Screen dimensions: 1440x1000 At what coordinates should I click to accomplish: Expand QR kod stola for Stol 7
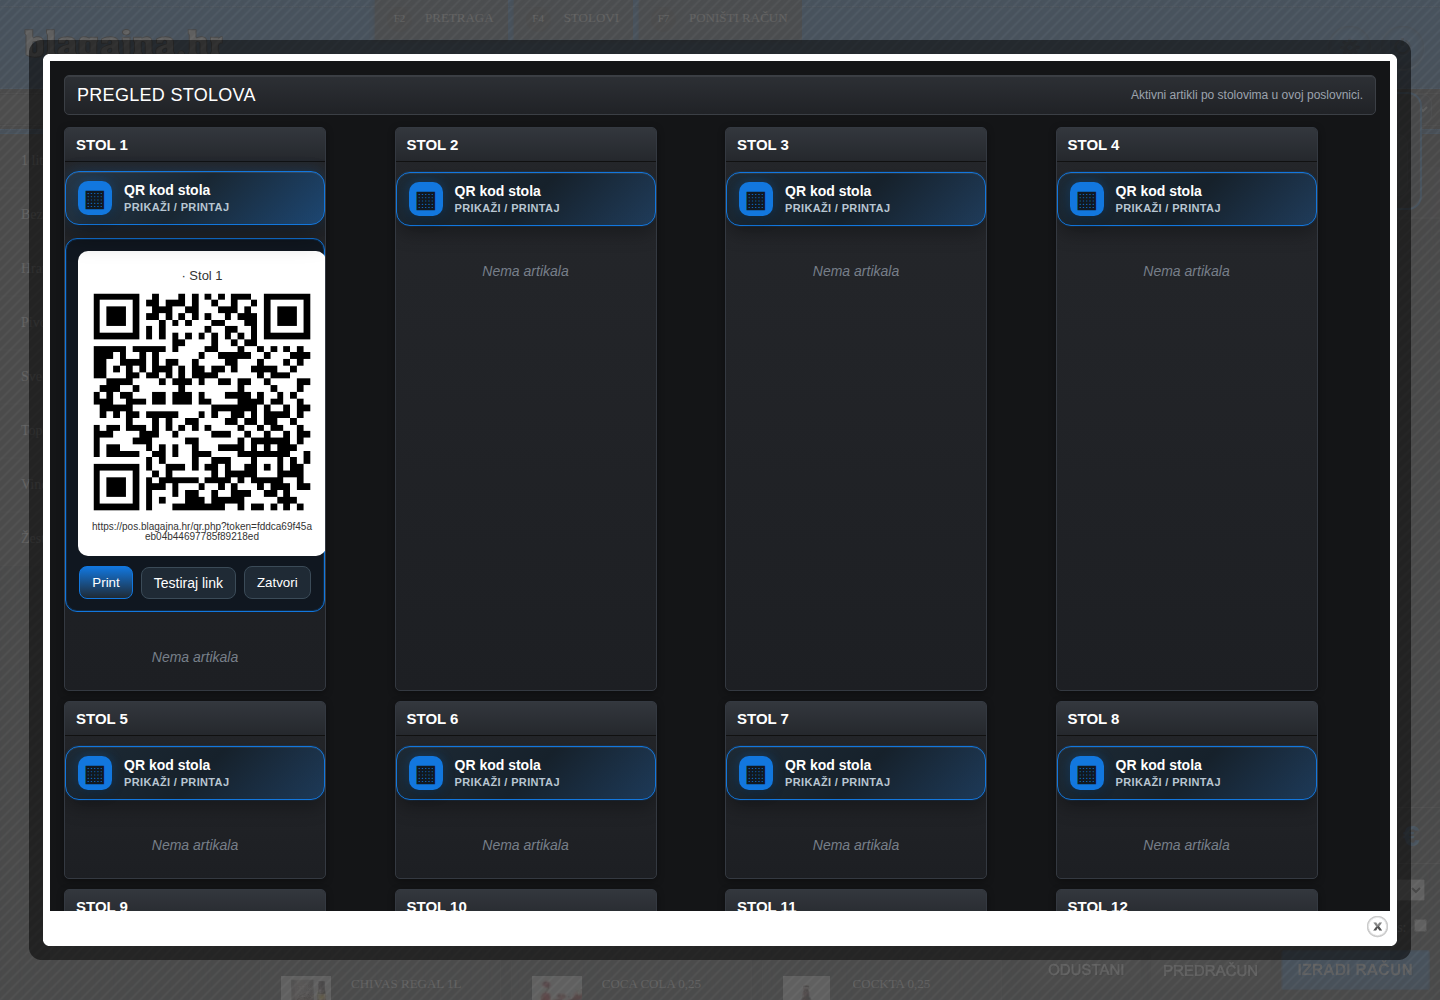856,773
